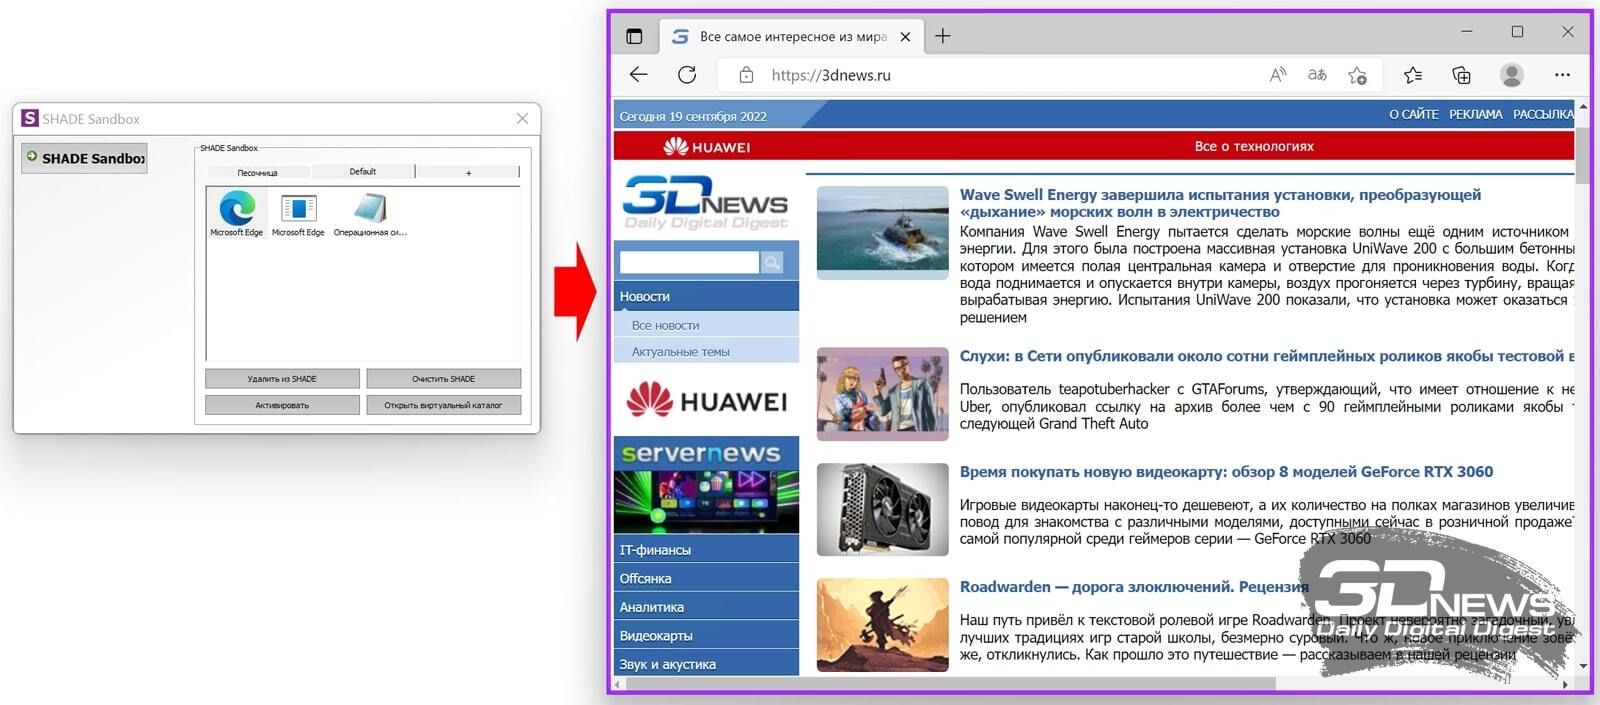Close the SHADE Sandbox window
Viewport: 1600px width, 705px height.
[522, 118]
